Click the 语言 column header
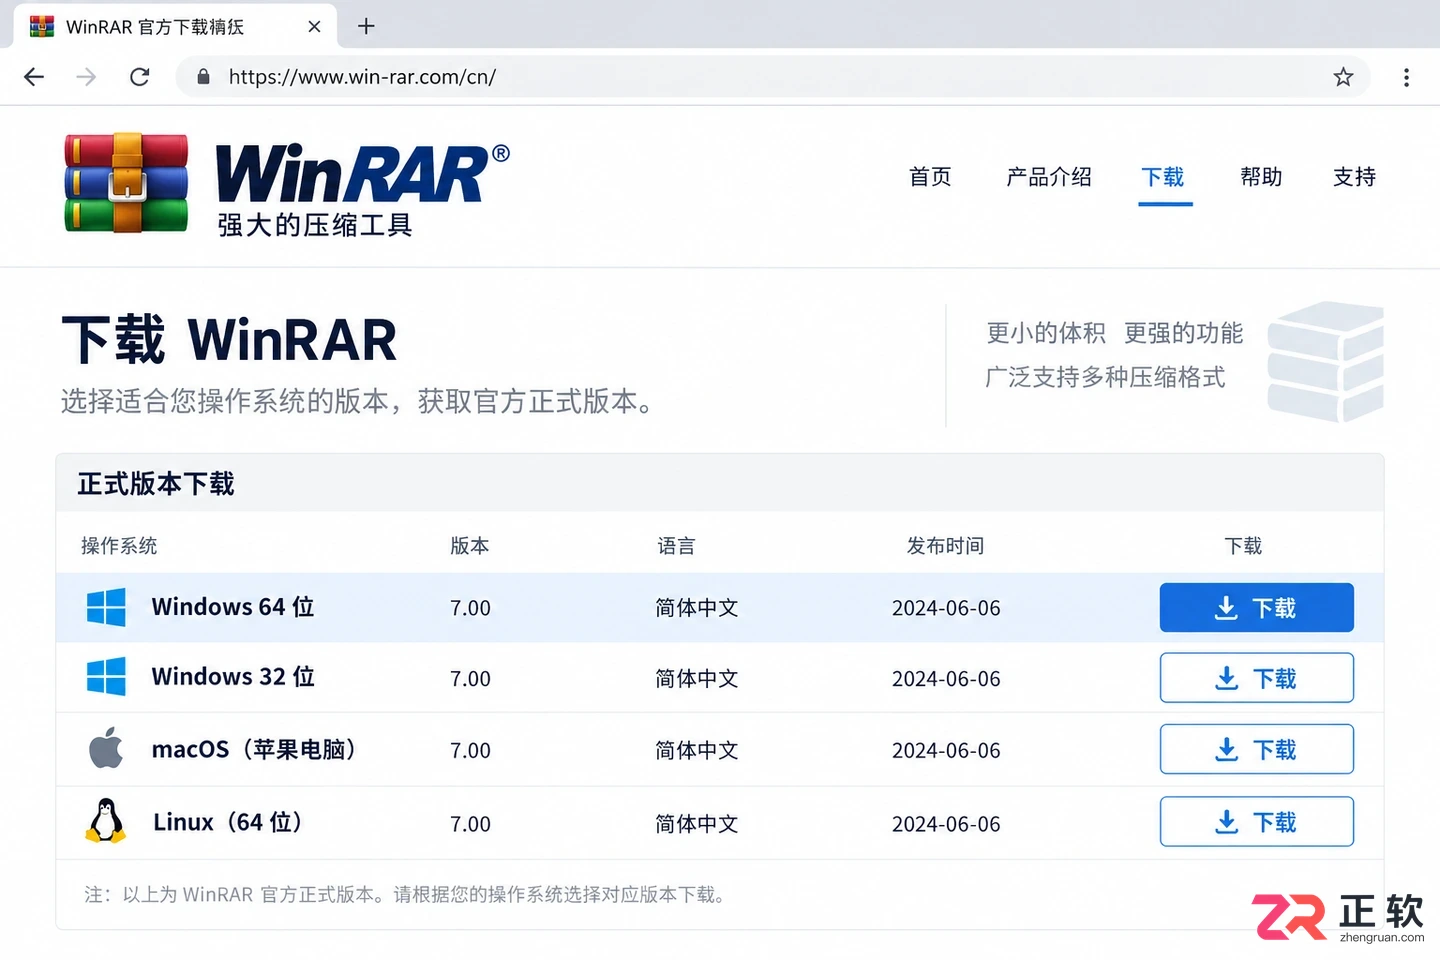The image size is (1440, 960). tap(676, 546)
